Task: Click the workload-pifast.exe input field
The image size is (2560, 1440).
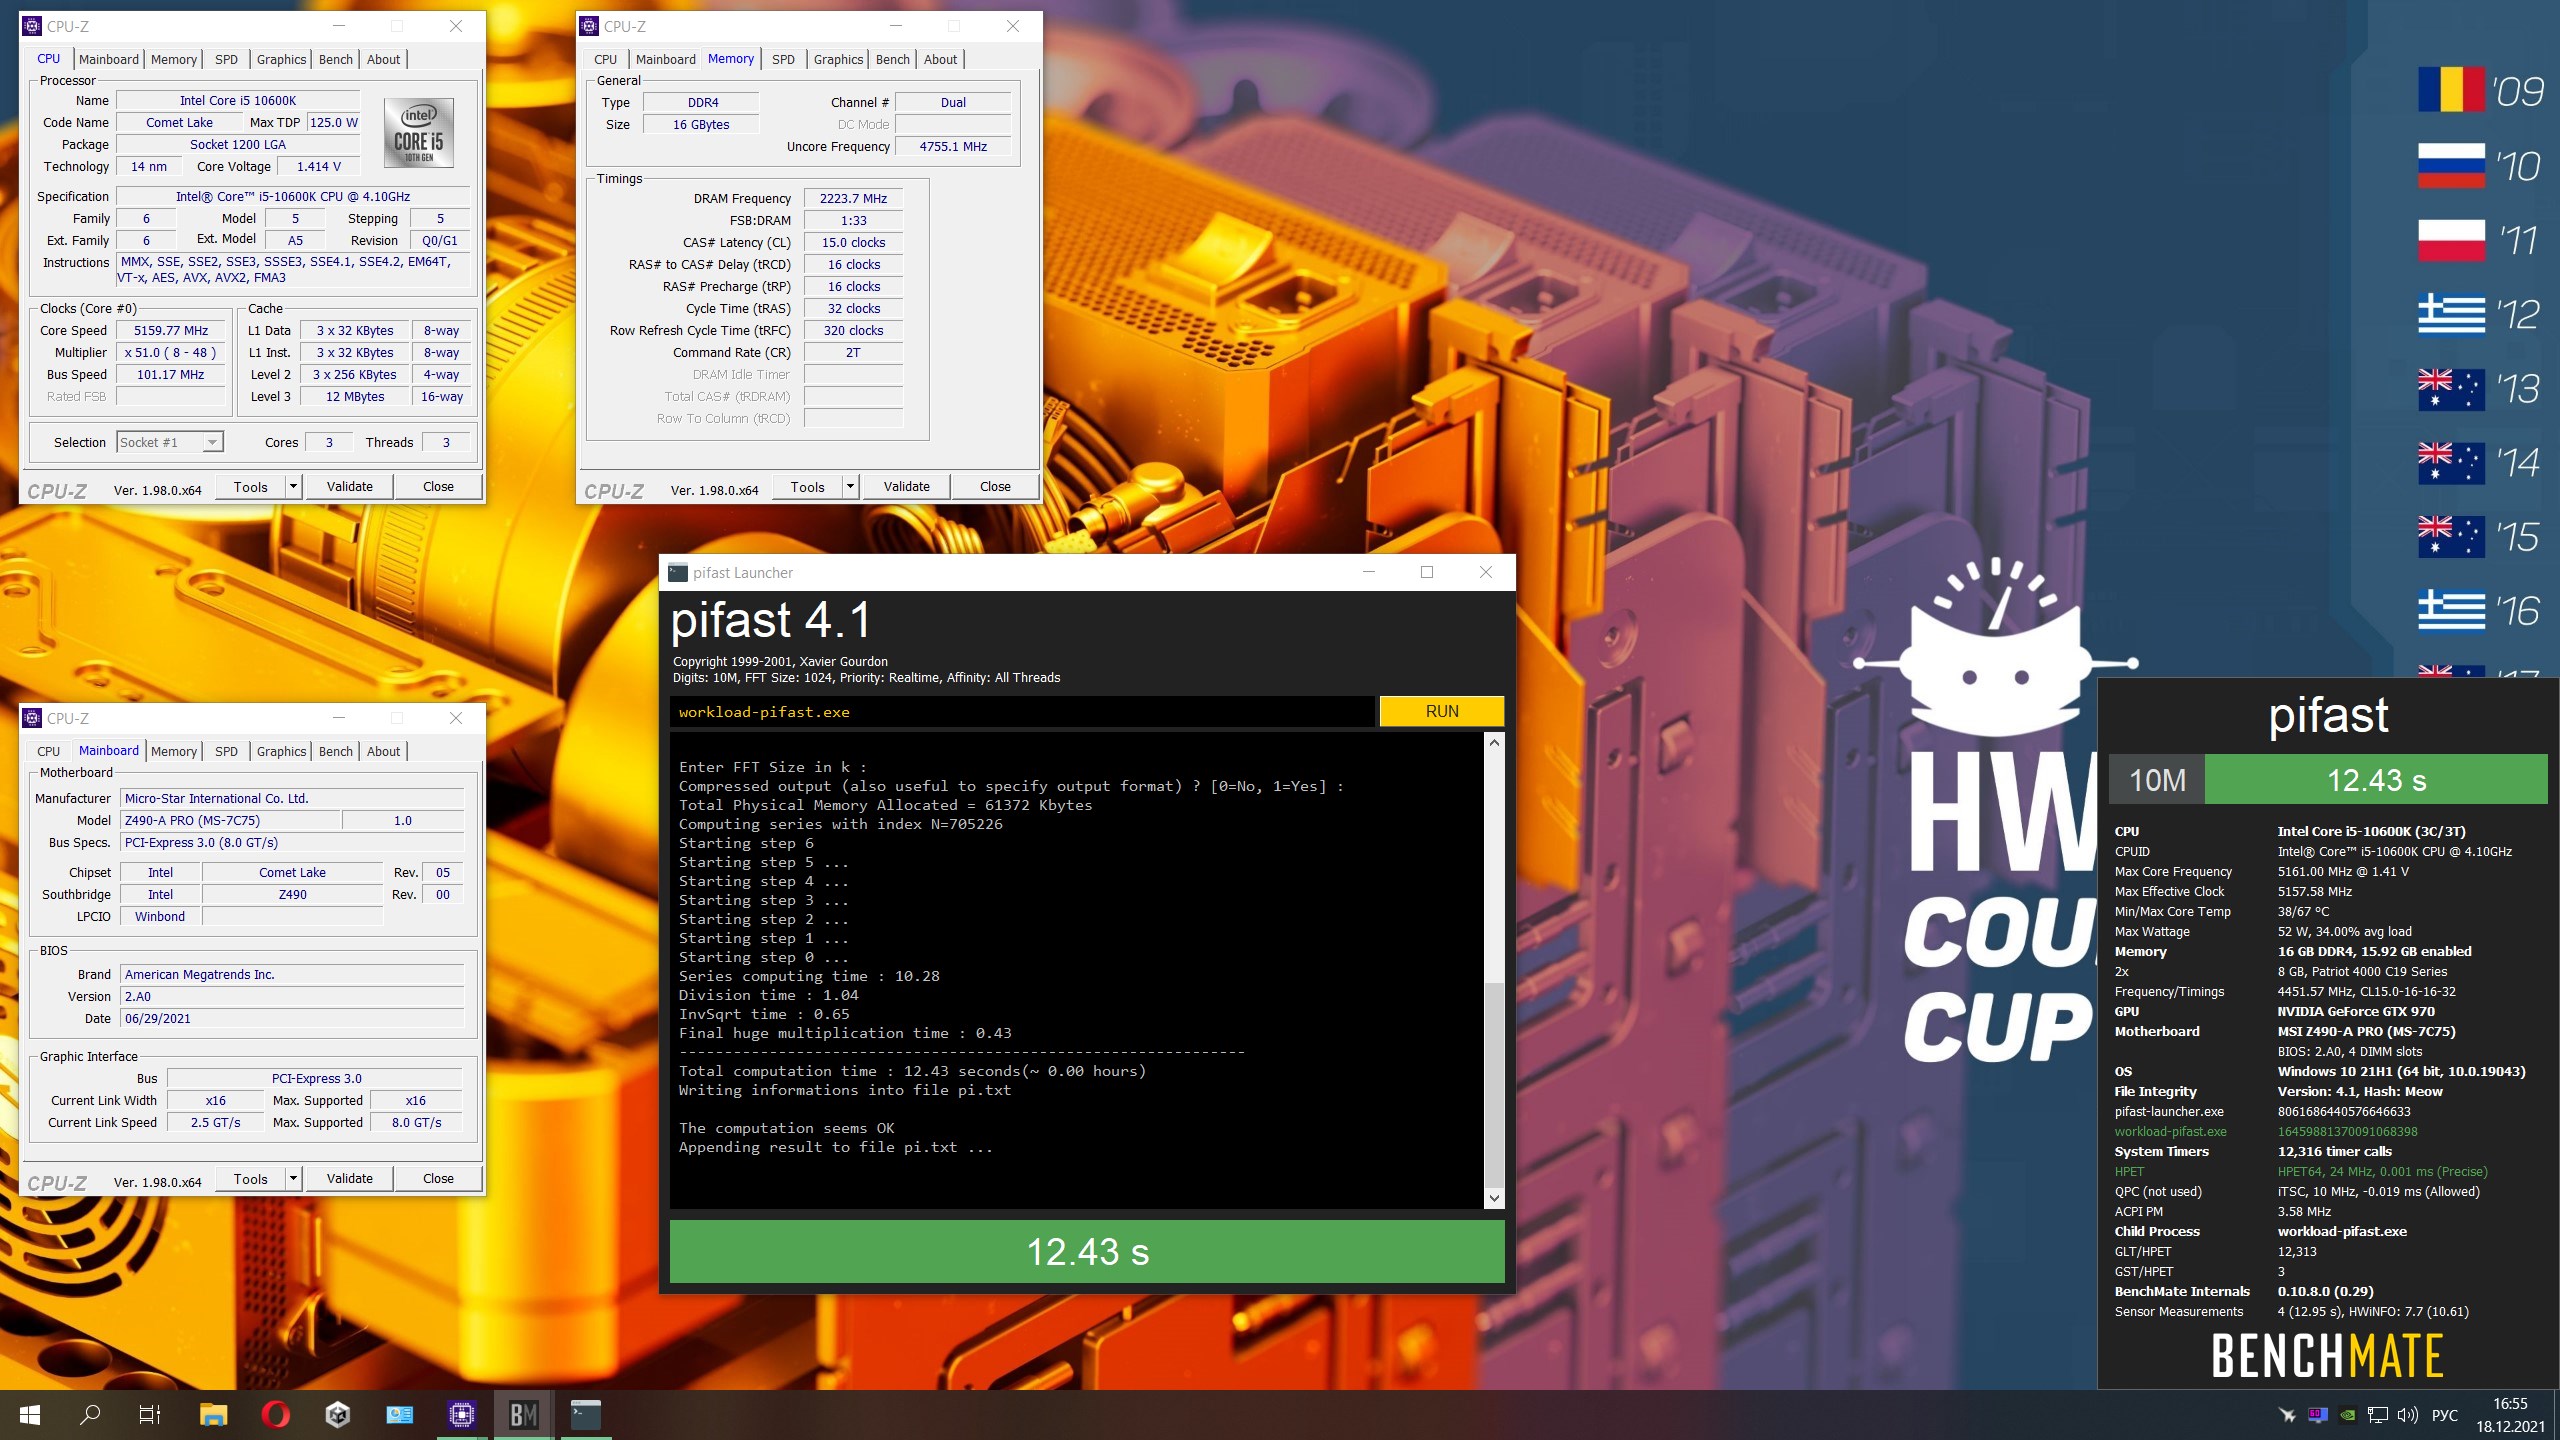Action: point(1022,712)
